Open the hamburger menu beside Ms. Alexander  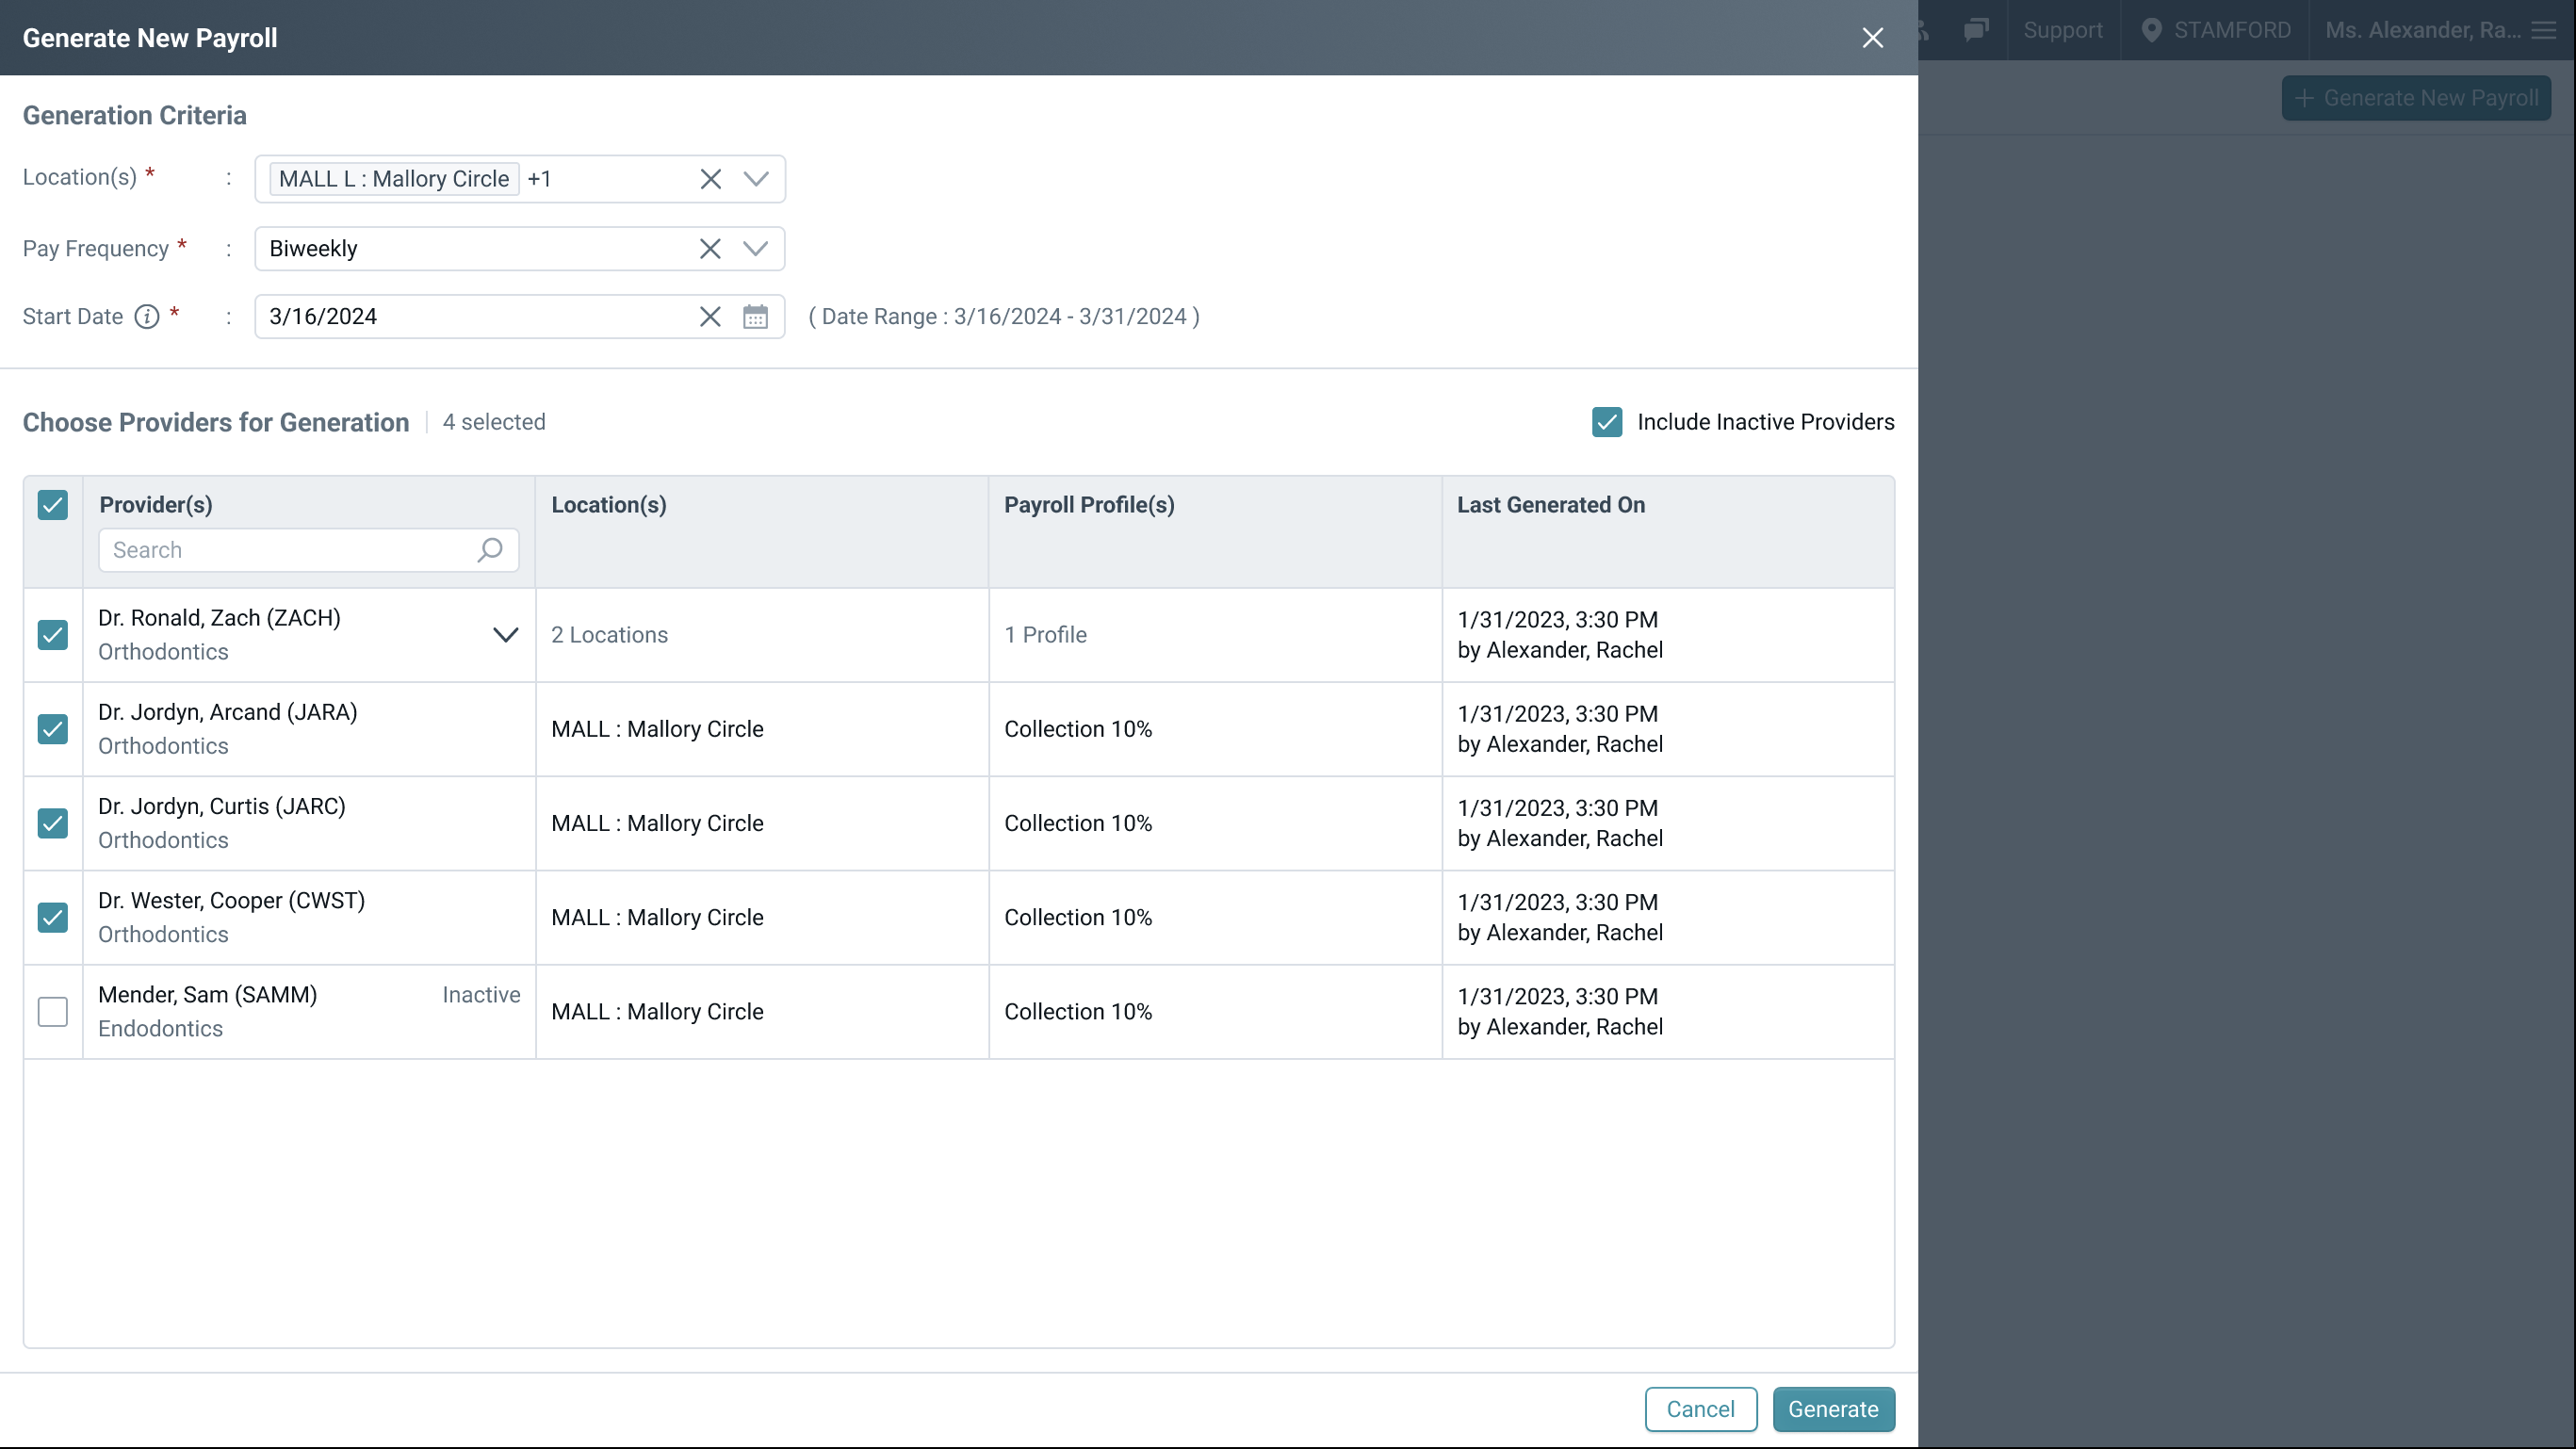coord(2544,30)
